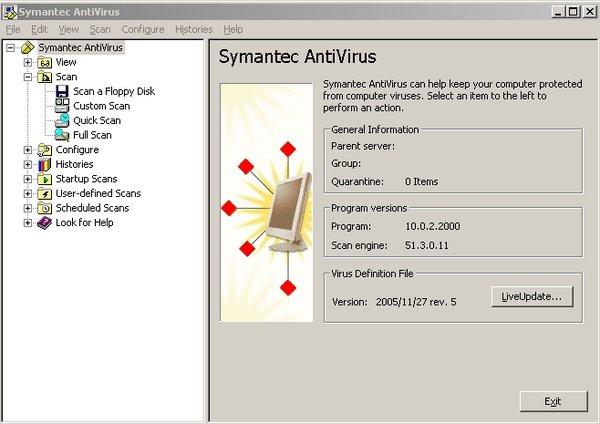Open the View menu
Viewport: 600px width, 424px height.
click(68, 29)
